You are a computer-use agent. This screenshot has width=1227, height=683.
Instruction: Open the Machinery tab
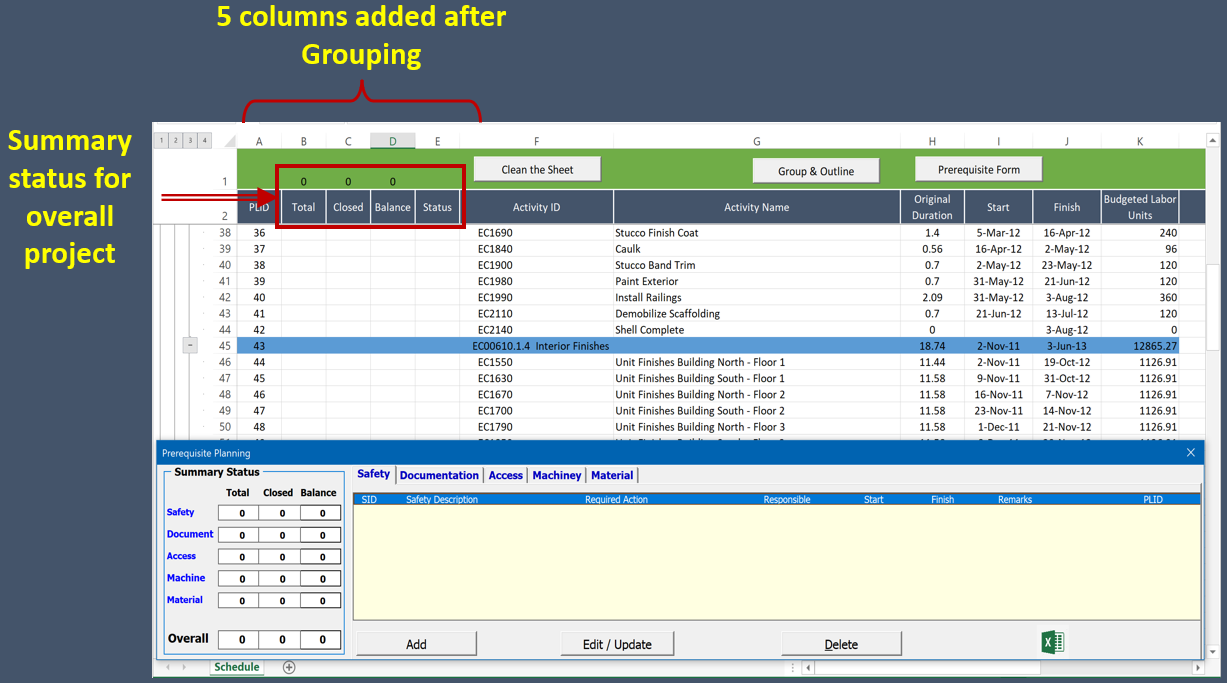pos(556,475)
